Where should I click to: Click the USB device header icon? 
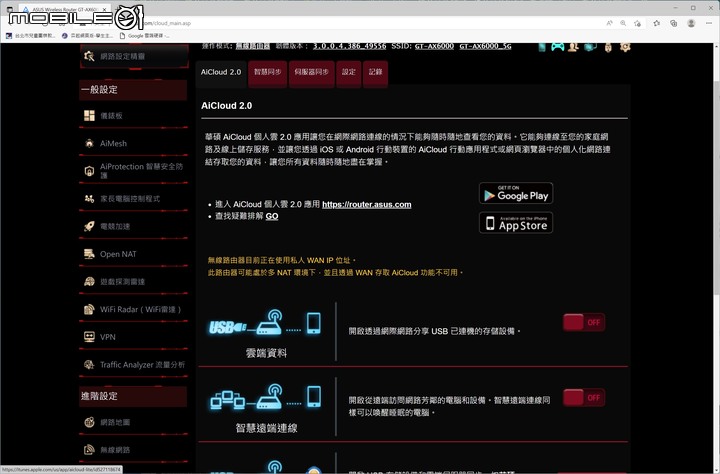pos(608,47)
